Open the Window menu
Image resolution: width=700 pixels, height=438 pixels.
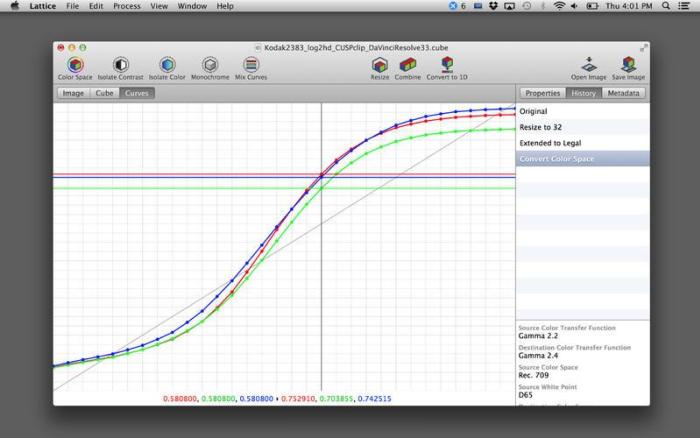(192, 6)
